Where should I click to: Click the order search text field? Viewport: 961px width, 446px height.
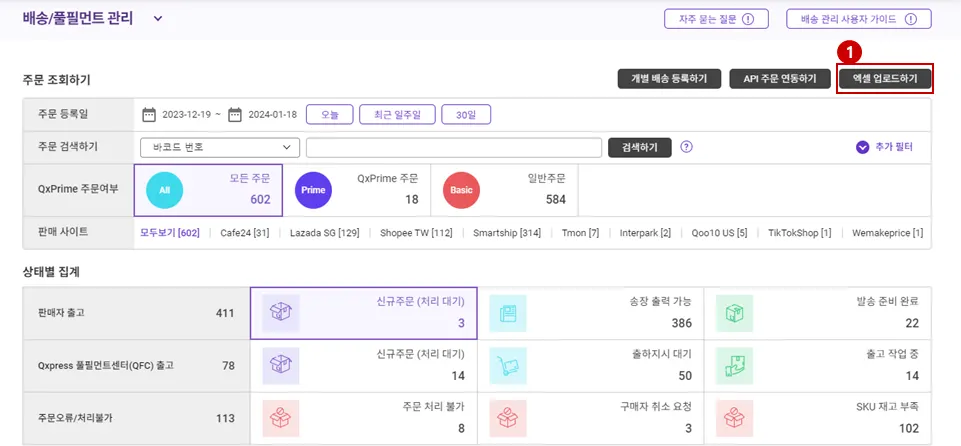pos(454,148)
